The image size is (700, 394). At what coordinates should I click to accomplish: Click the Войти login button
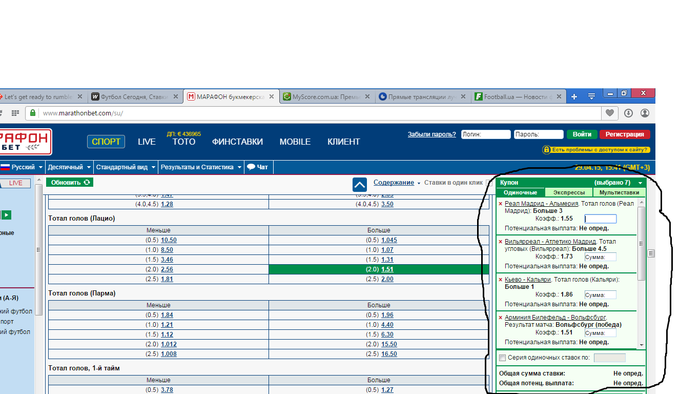(x=582, y=134)
